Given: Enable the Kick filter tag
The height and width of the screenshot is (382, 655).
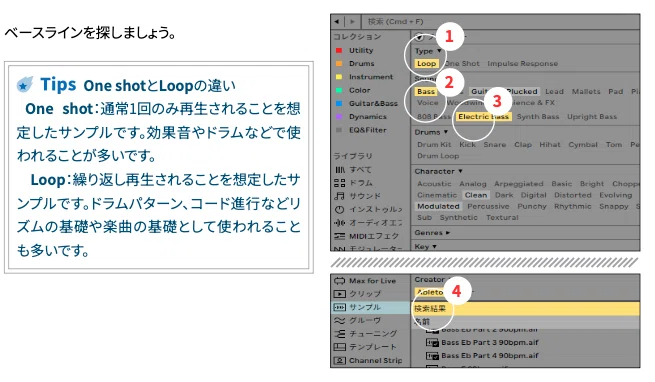Looking at the screenshot, I should (467, 145).
